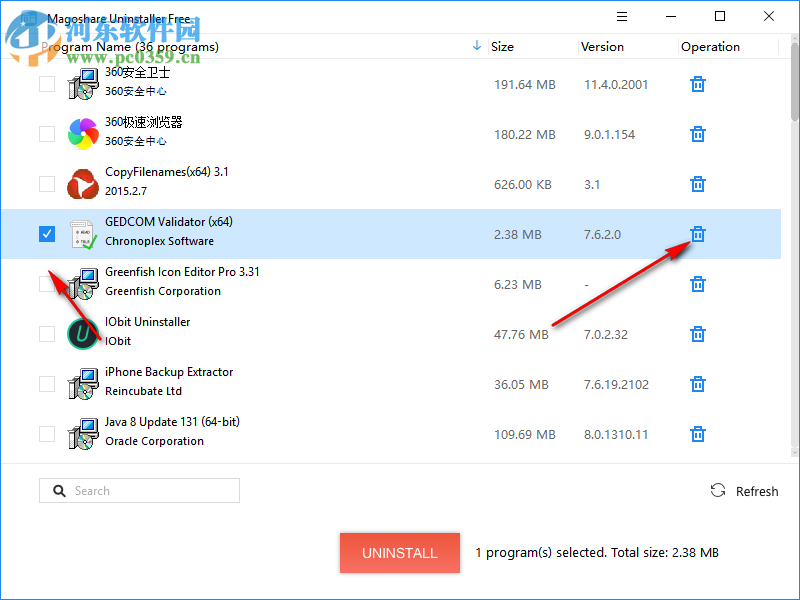Click the Reincubate Ltd program icon
Viewport: 800px width, 600px height.
click(83, 384)
